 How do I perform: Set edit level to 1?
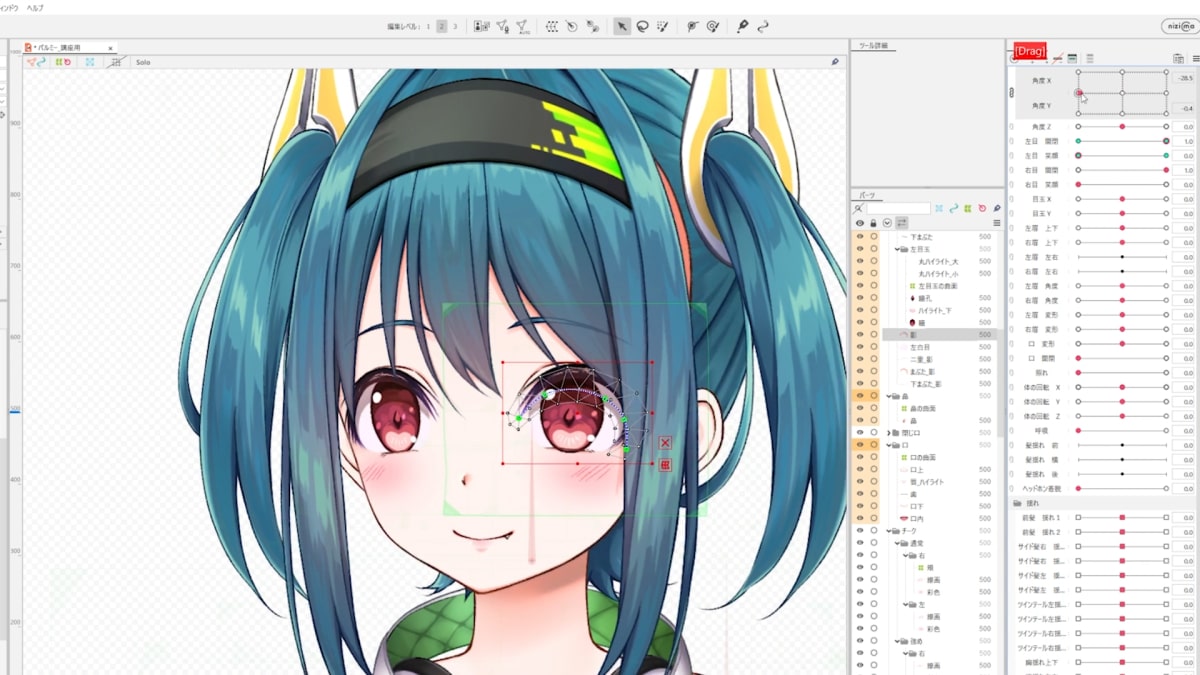tap(428, 27)
